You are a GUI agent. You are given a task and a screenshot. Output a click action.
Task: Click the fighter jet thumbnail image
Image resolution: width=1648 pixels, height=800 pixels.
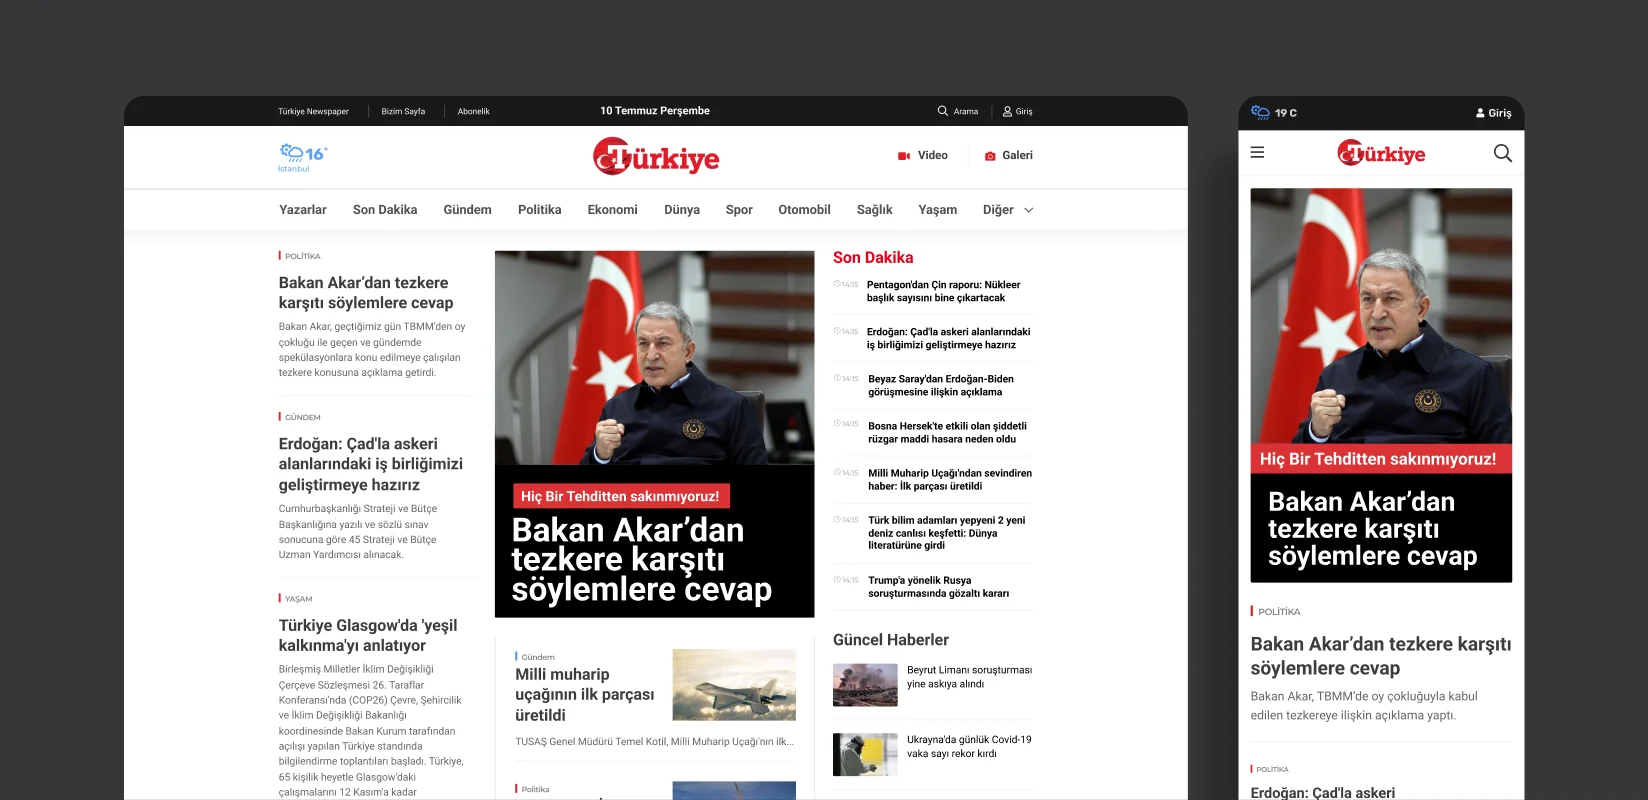[734, 685]
